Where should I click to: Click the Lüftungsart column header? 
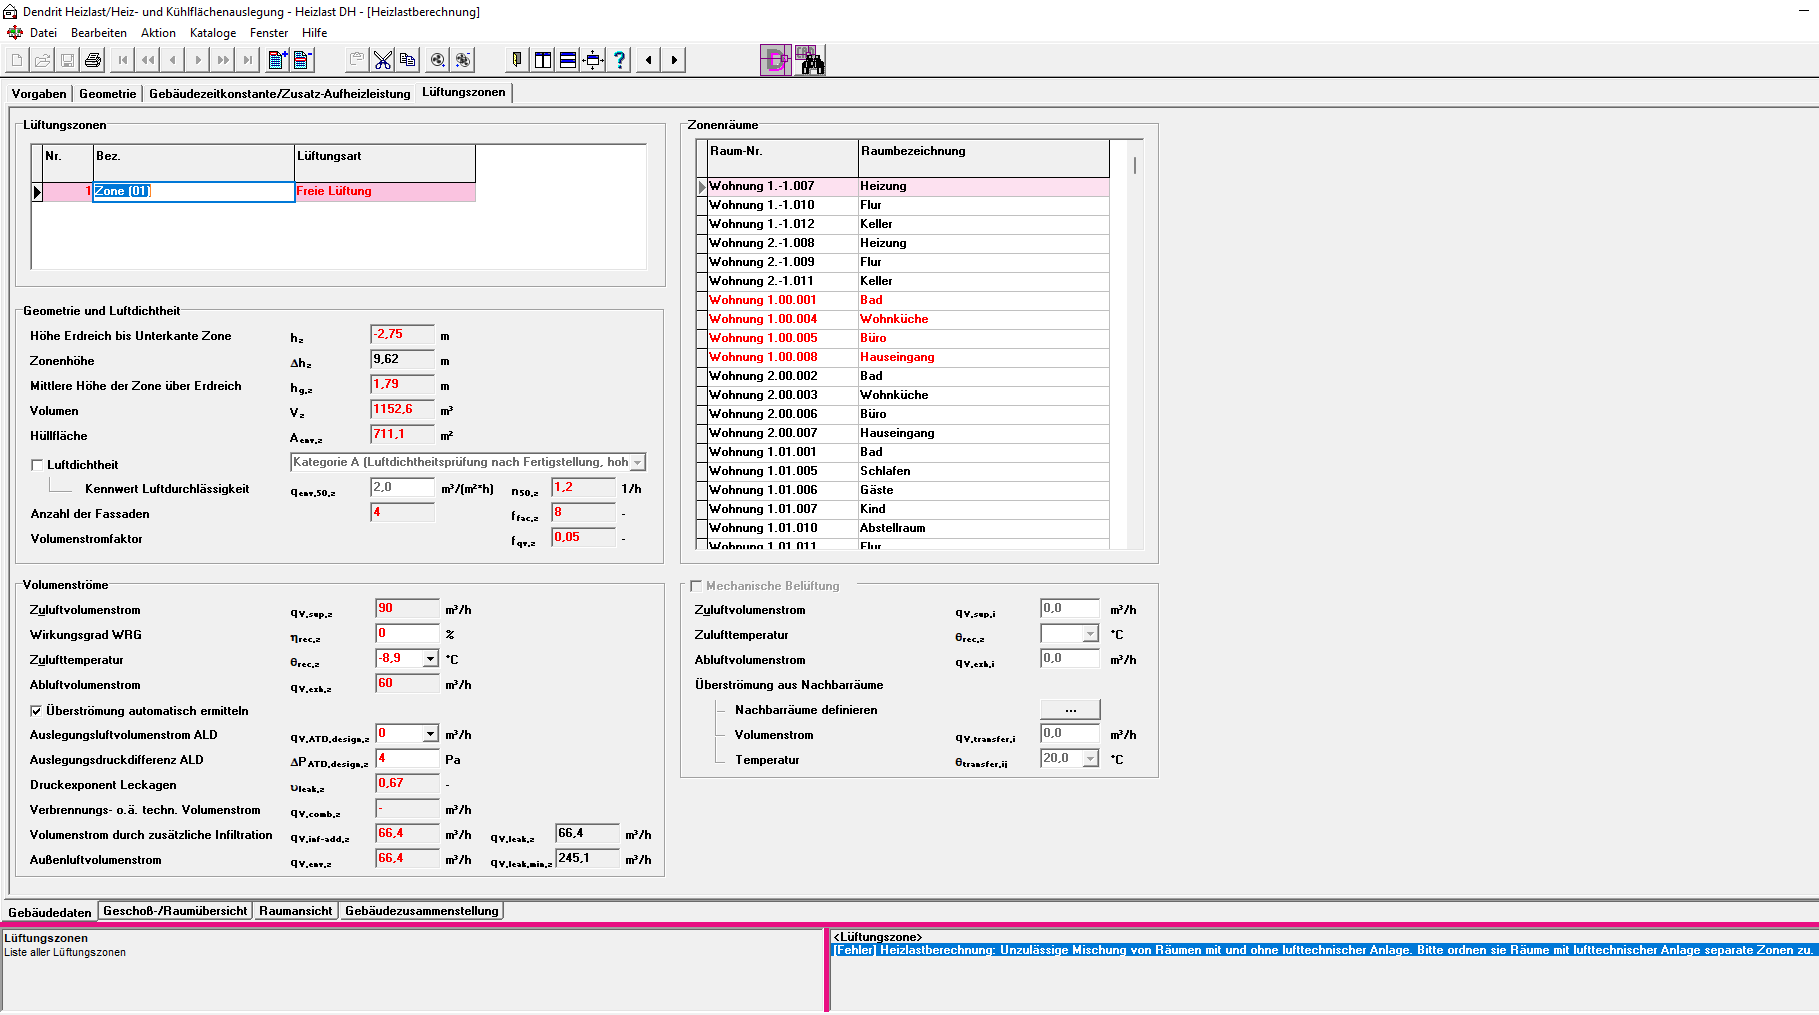click(x=385, y=163)
